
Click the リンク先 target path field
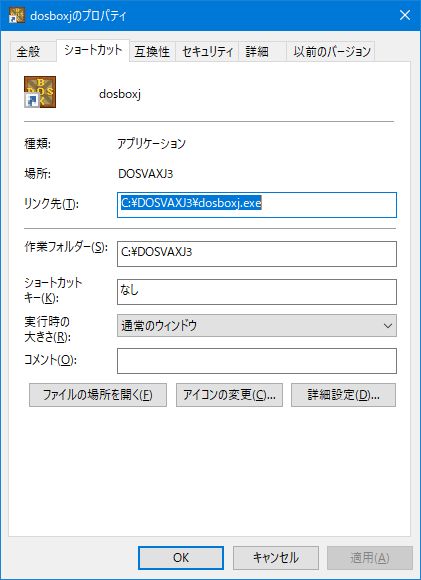click(257, 205)
